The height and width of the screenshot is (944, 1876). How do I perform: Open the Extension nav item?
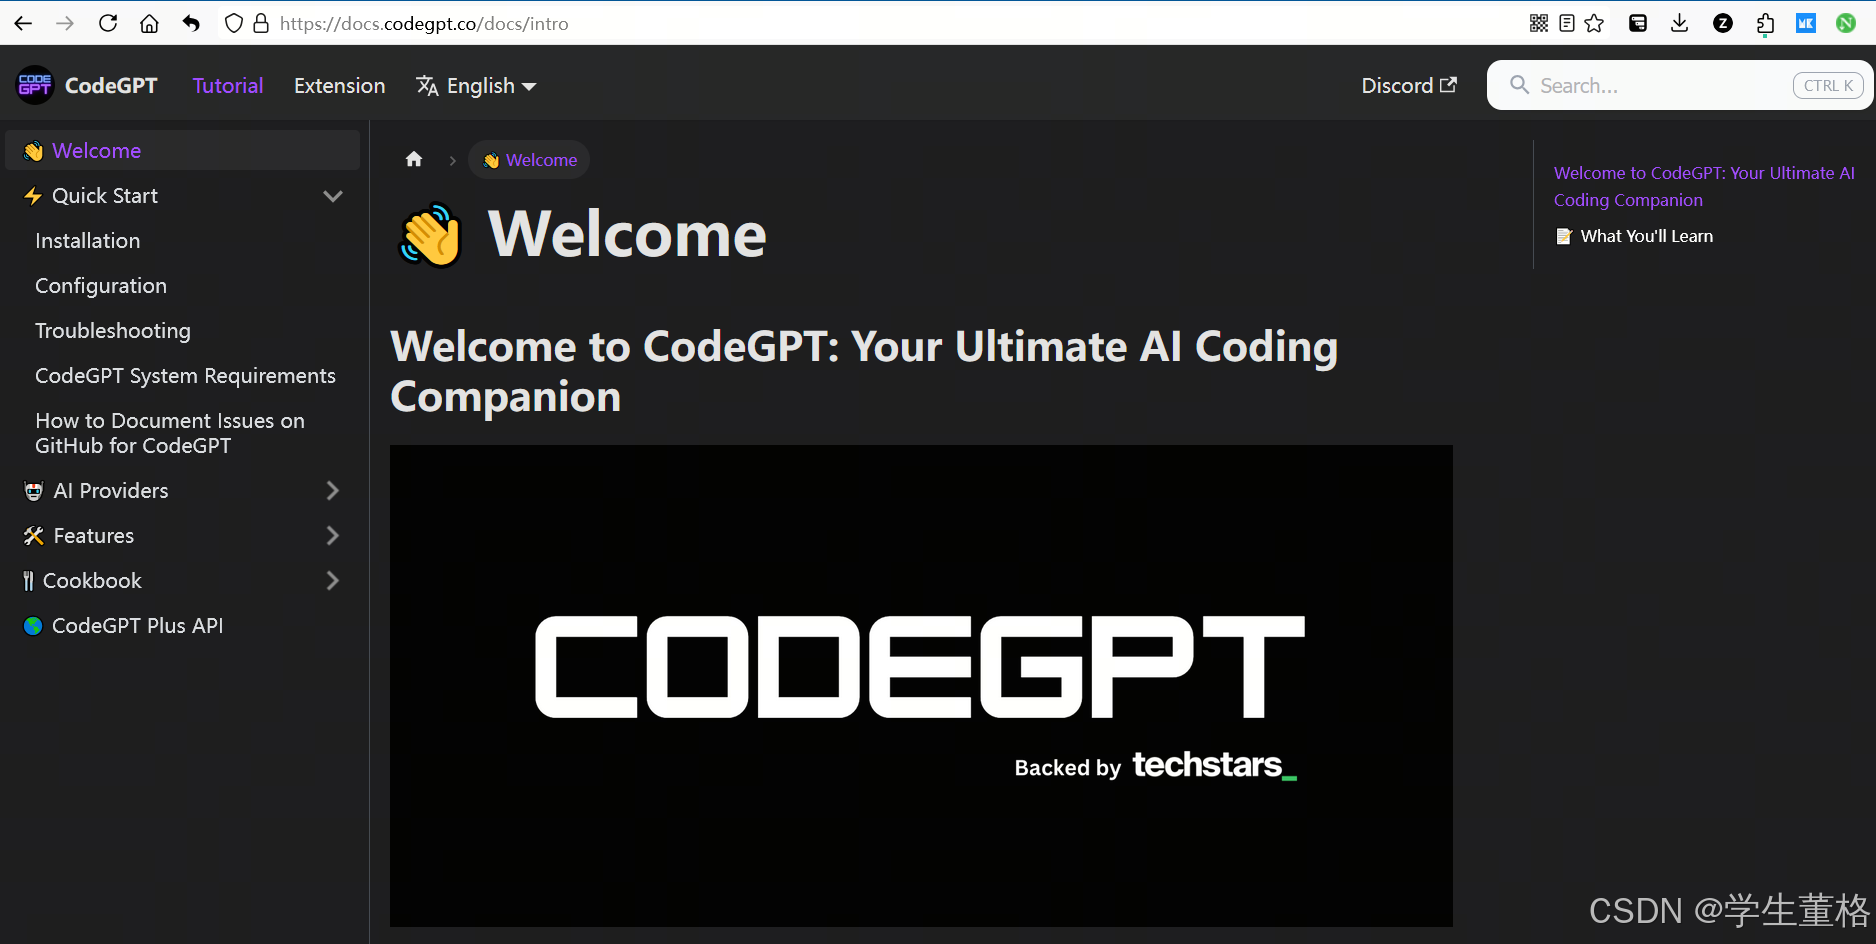click(340, 86)
